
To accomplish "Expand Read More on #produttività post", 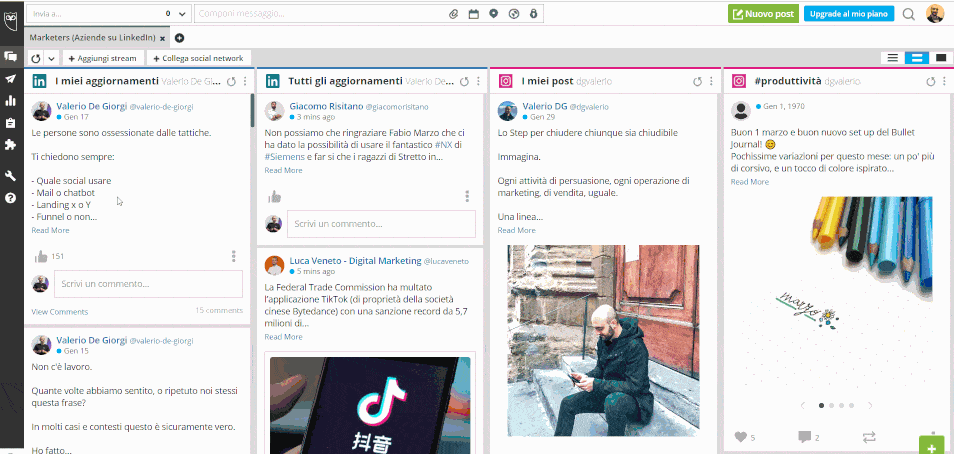I will [x=750, y=181].
